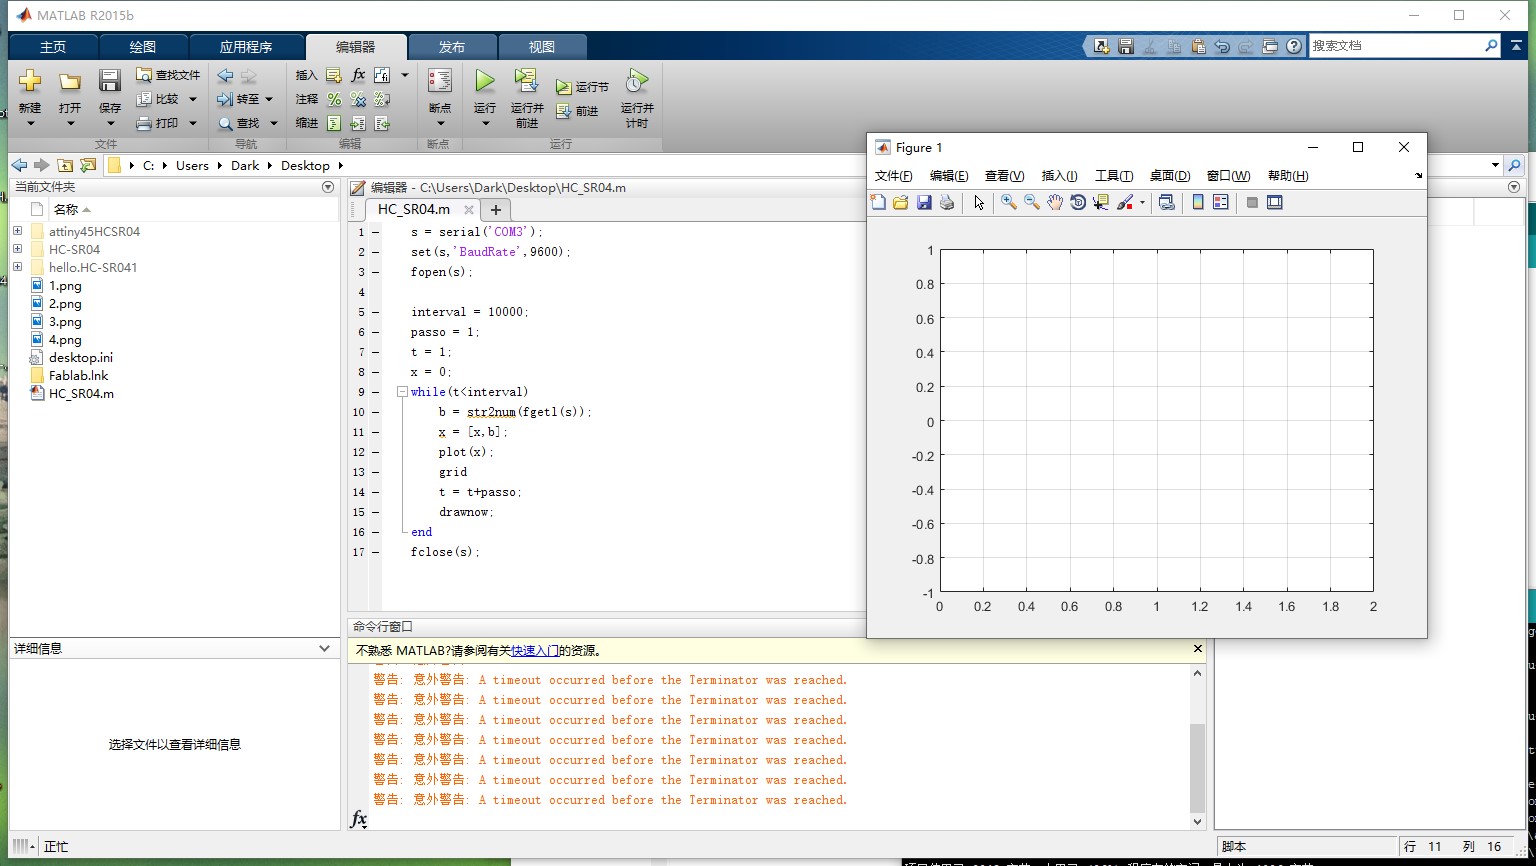Toggle breakpoint dash on line 5

(x=375, y=312)
